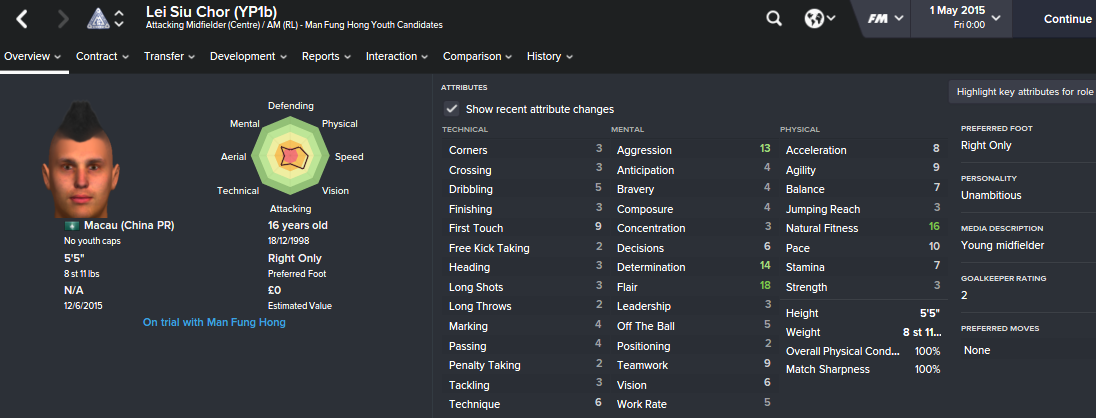Click the attribute polygon radar chart
Image resolution: width=1096 pixels, height=418 pixels.
(291, 157)
